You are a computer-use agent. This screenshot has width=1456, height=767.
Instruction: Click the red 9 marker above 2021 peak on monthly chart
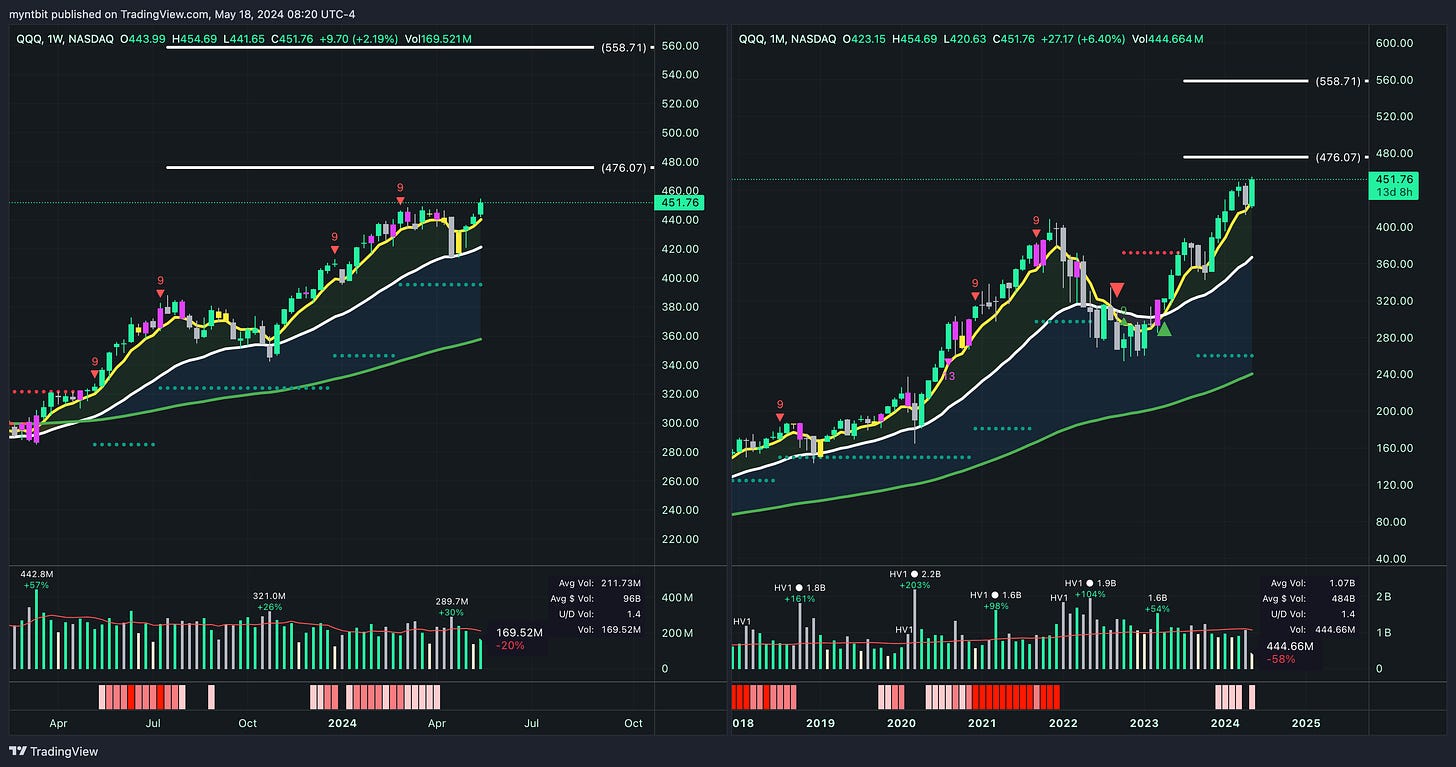pos(1036,225)
